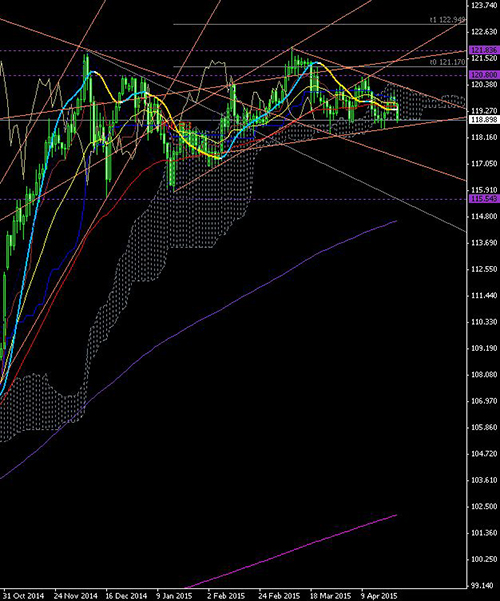
Task: Click the 115.543 purple price label
Action: coord(484,199)
